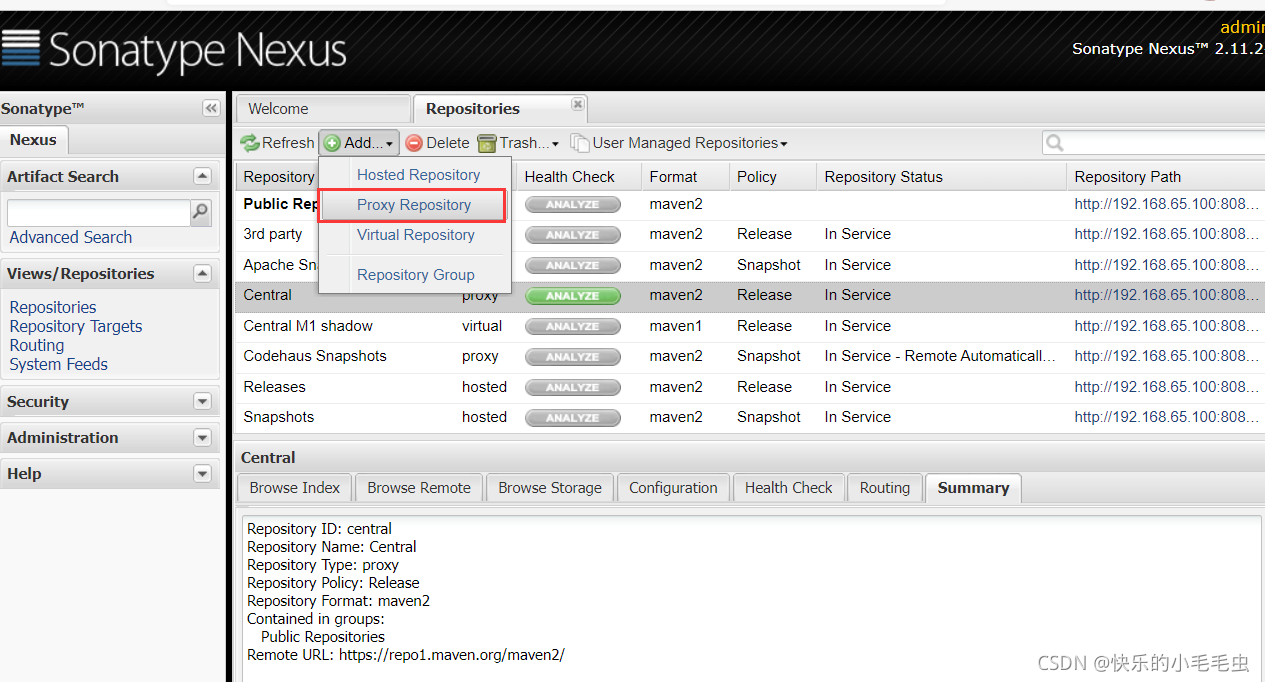Image resolution: width=1265 pixels, height=682 pixels.
Task: Open the User Managed Repositories dropdown
Action: point(679,143)
